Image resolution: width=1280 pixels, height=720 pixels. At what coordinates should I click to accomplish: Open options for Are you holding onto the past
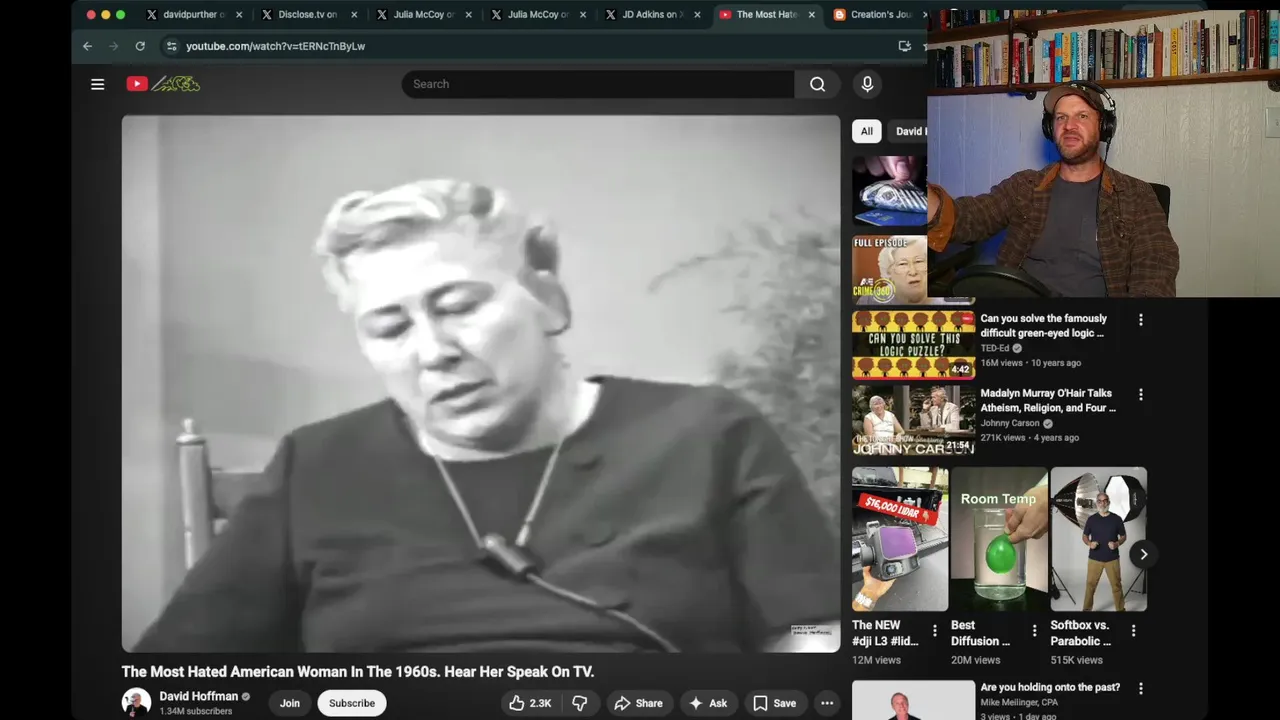pos(1141,688)
